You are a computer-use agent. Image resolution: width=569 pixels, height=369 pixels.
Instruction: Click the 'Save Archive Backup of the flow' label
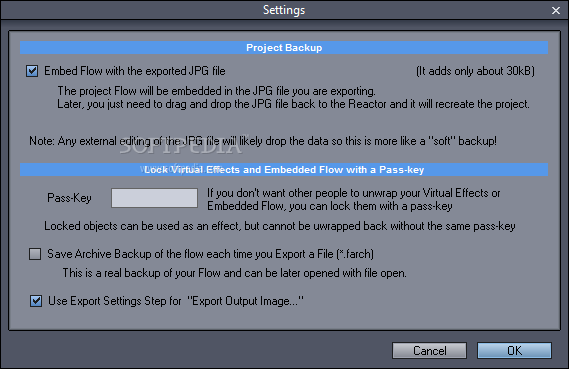[x=210, y=254]
